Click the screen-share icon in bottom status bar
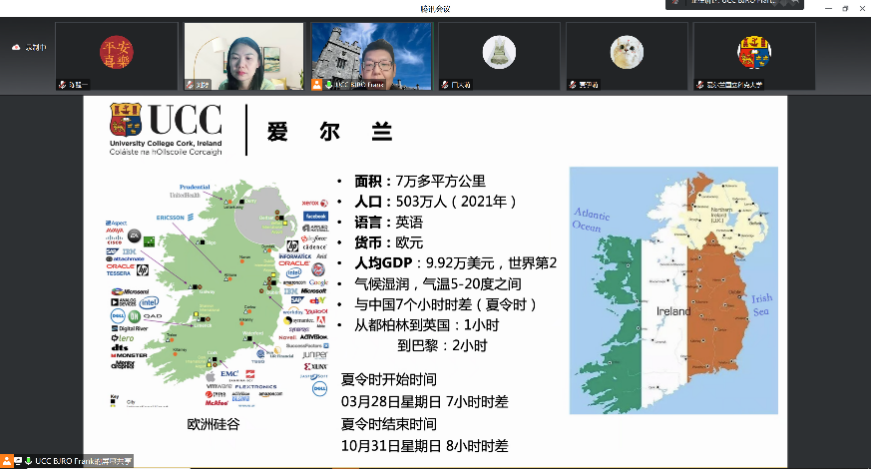871x469 pixels. (17, 461)
